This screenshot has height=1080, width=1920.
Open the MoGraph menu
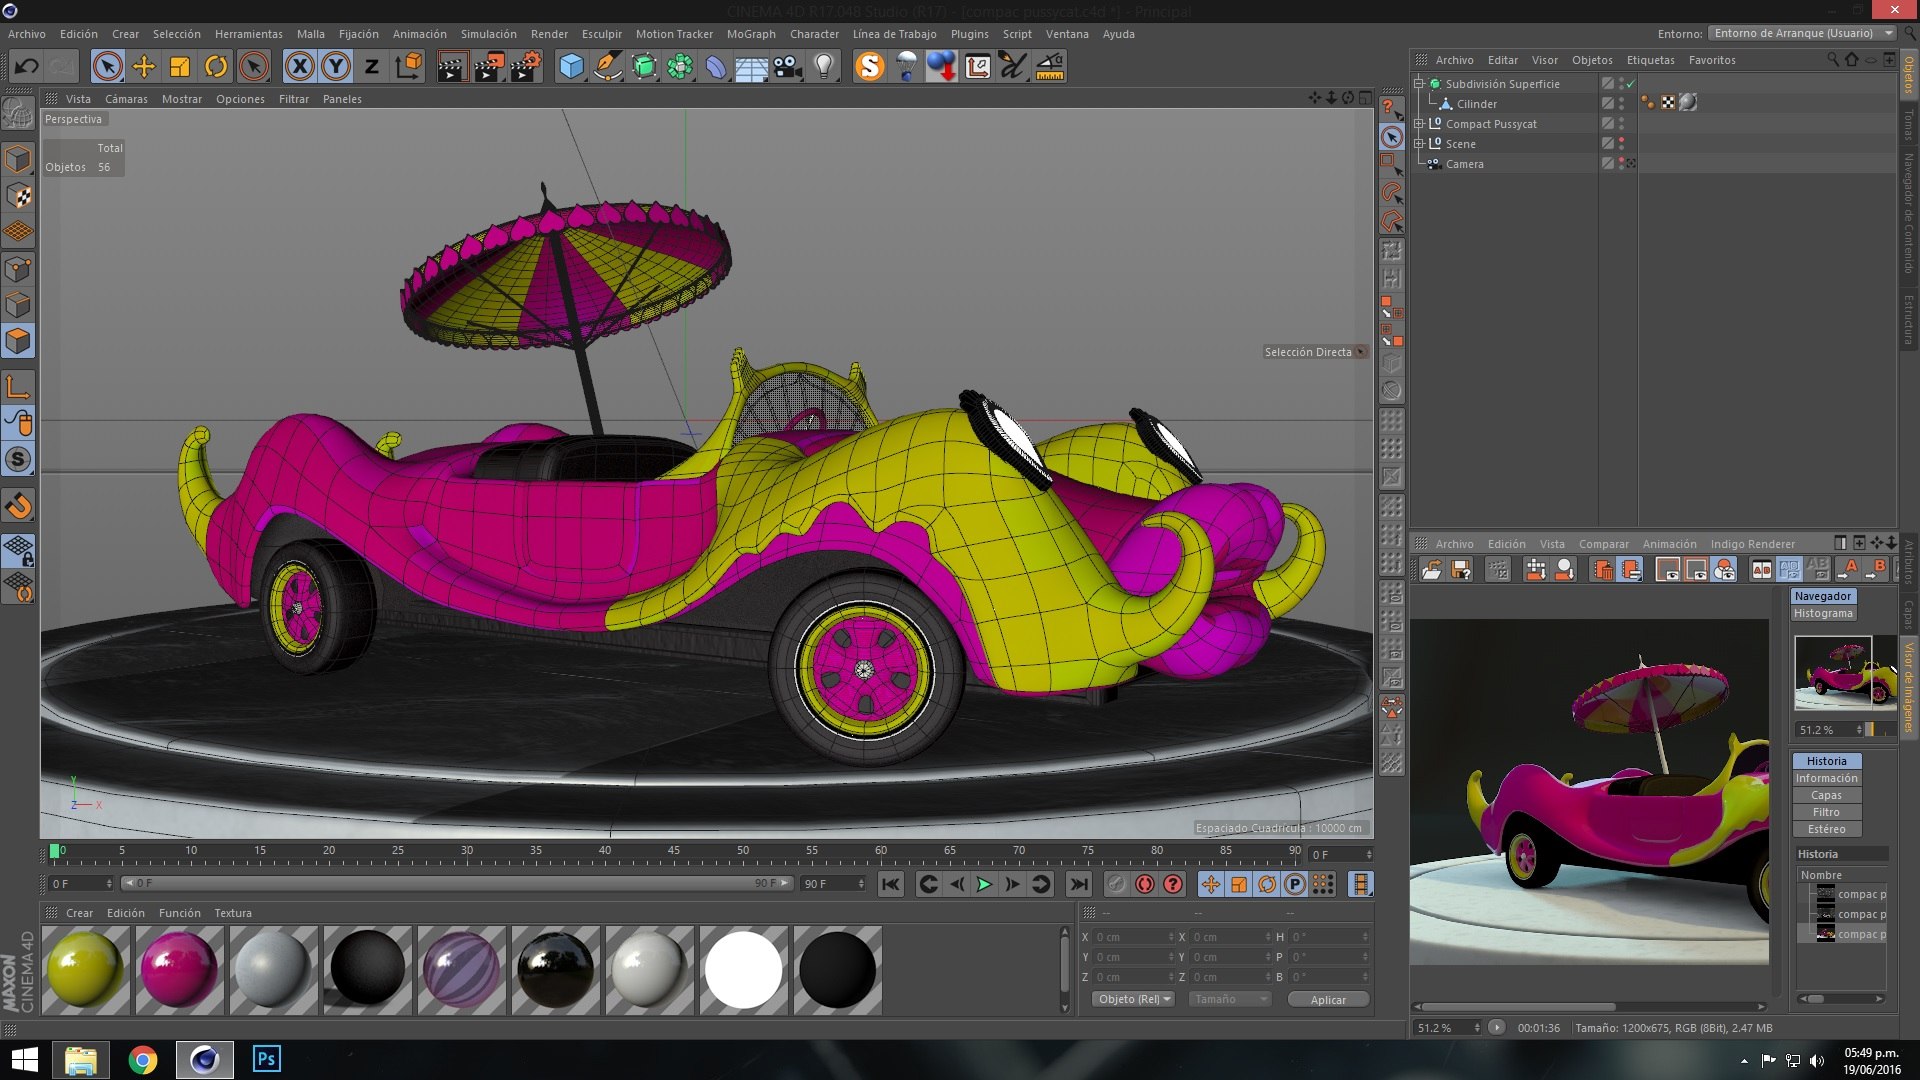tap(751, 34)
